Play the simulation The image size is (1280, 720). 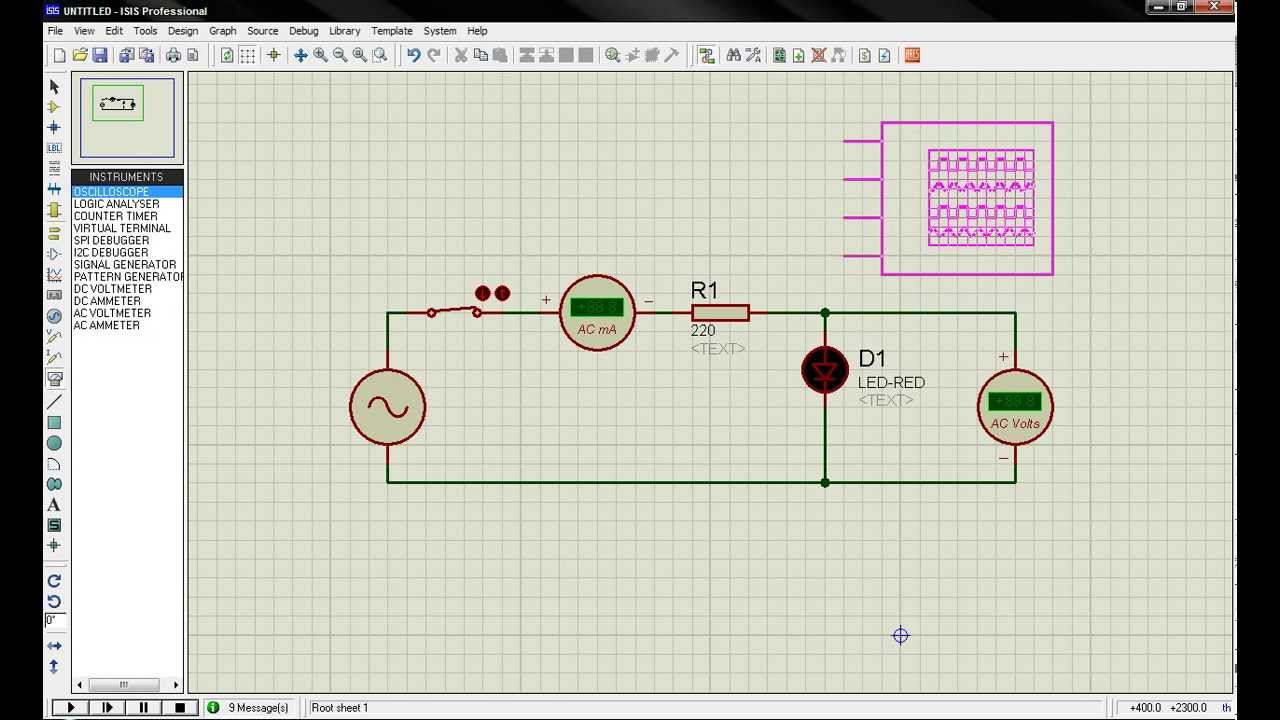click(x=71, y=707)
